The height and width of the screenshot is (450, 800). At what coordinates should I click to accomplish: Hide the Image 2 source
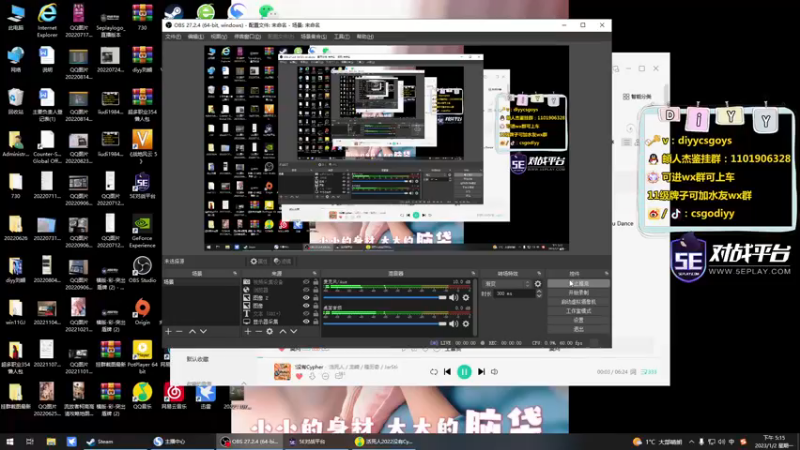(306, 297)
